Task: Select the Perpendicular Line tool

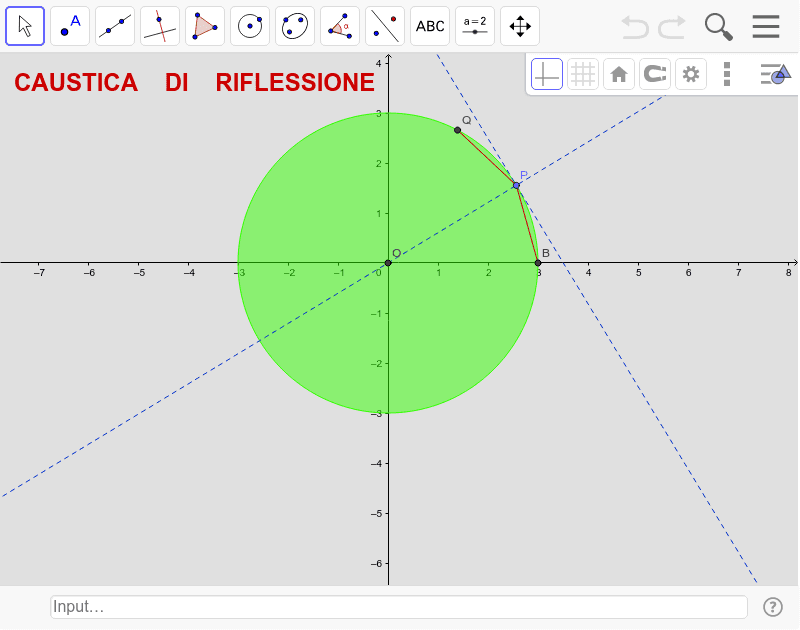Action: pyautogui.click(x=160, y=26)
